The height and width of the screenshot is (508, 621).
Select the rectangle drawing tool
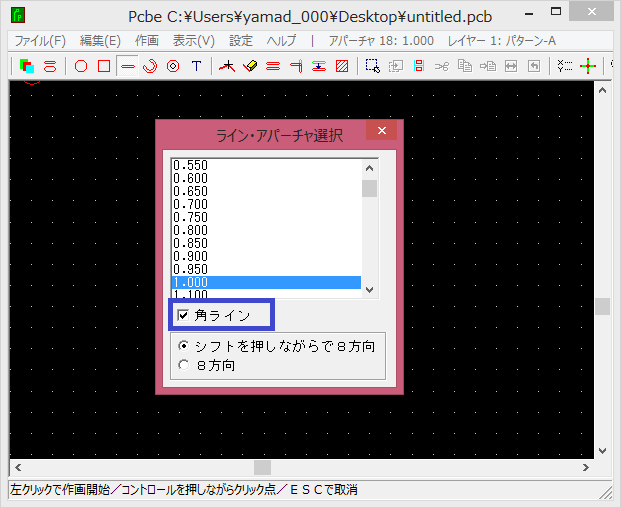pos(103,66)
